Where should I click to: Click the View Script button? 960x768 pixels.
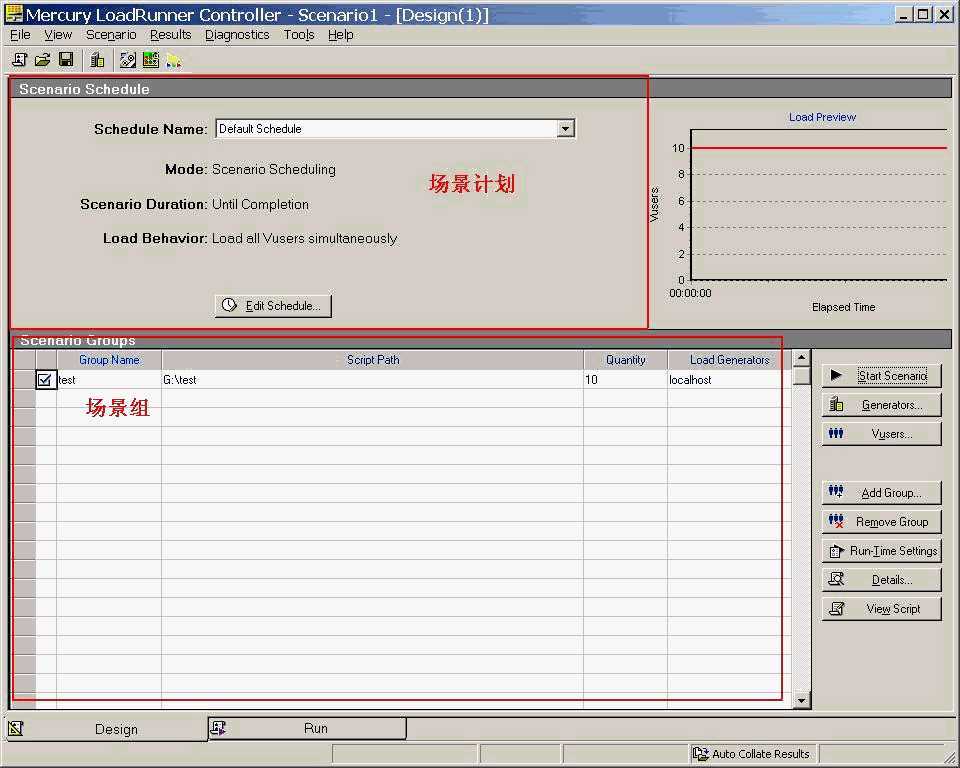click(881, 609)
